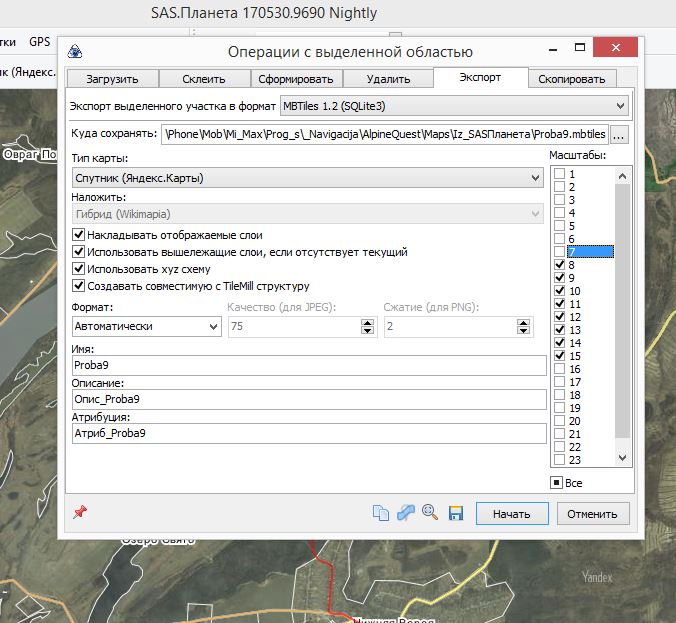Enable zoom level 16 checkbox
This screenshot has width=676, height=623.
pyautogui.click(x=560, y=369)
